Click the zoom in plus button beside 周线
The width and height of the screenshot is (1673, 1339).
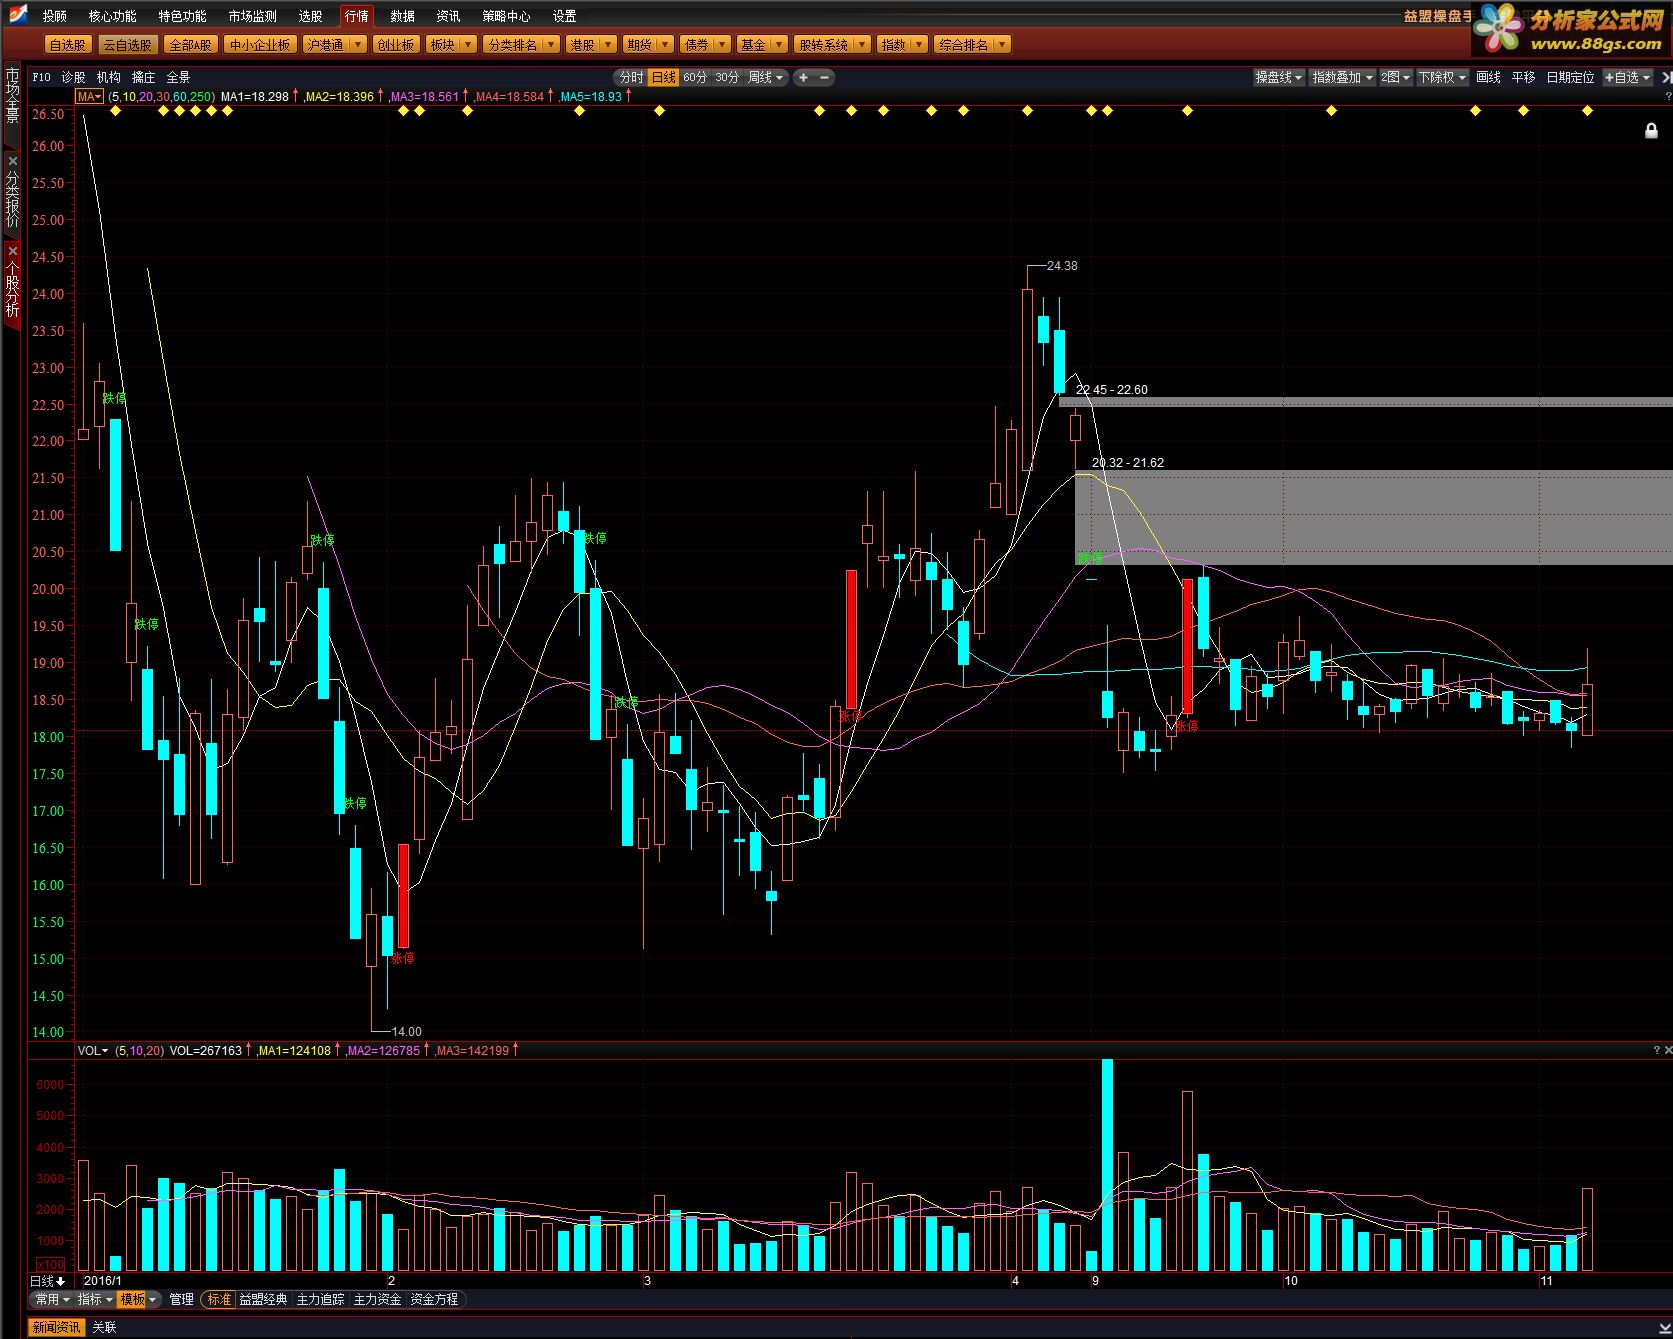803,77
